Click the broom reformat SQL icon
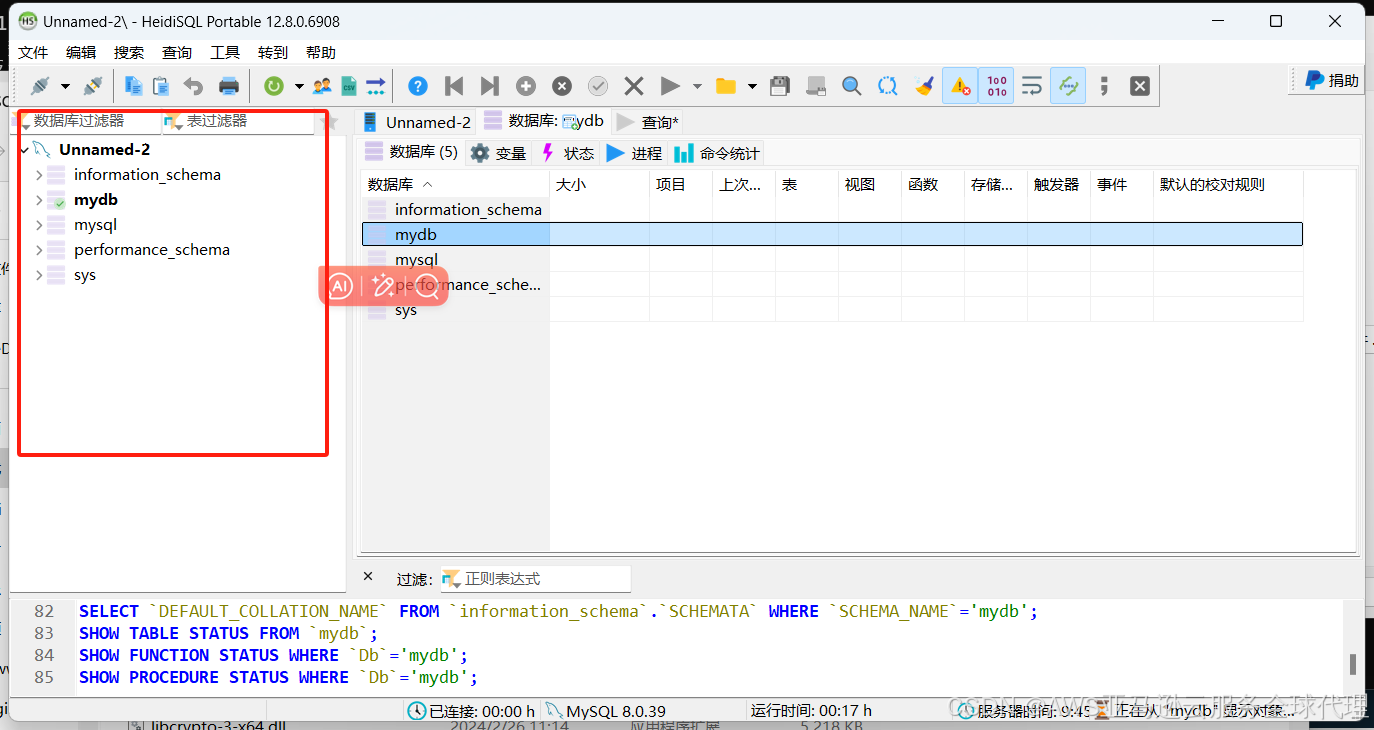The image size is (1374, 730). pos(924,86)
